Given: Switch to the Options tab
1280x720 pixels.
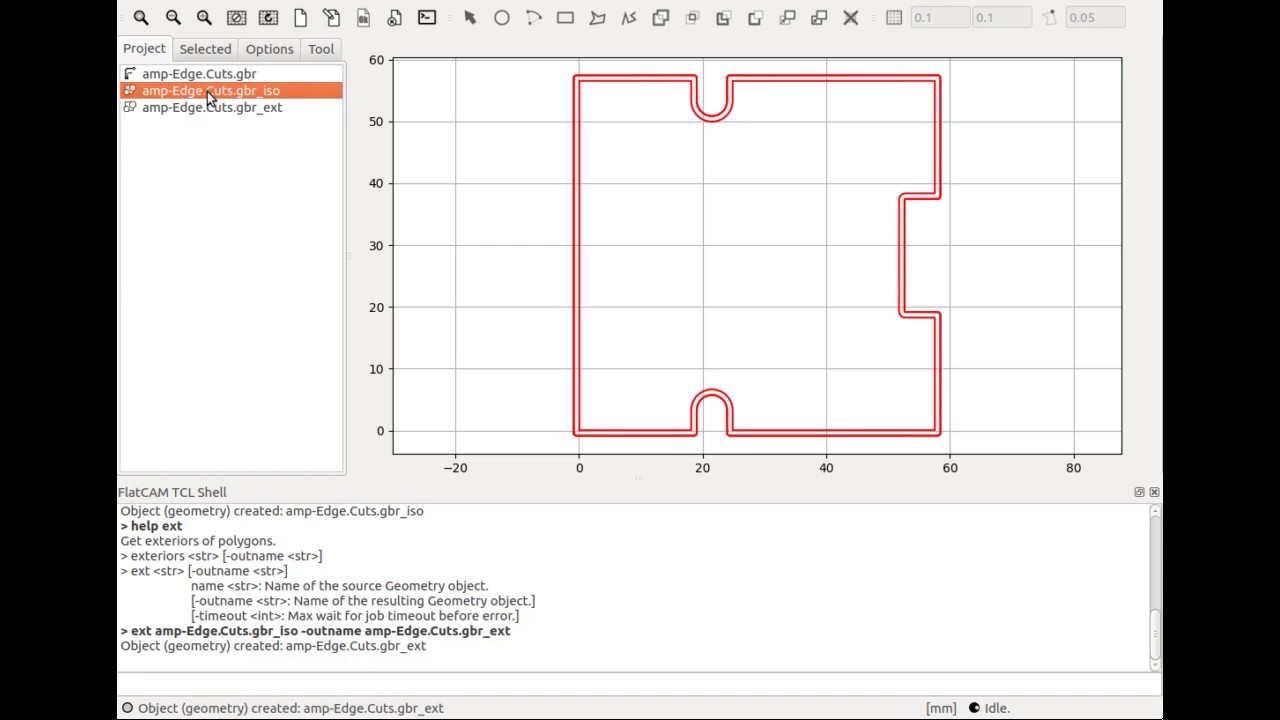Looking at the screenshot, I should (270, 49).
